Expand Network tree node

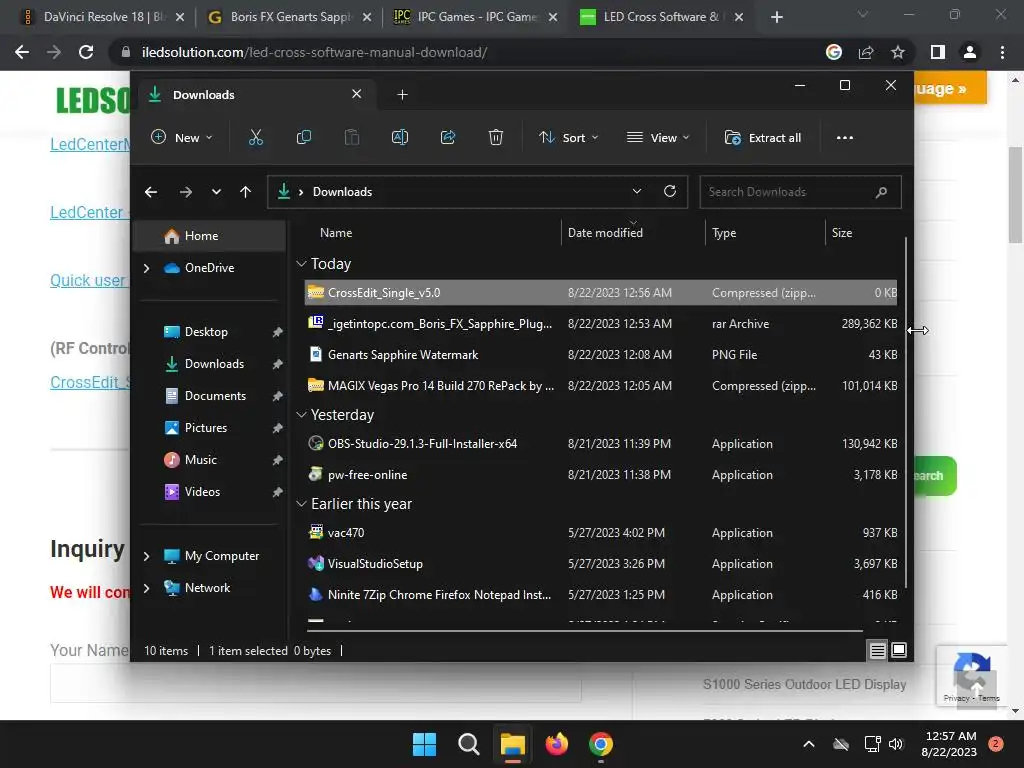tap(146, 588)
